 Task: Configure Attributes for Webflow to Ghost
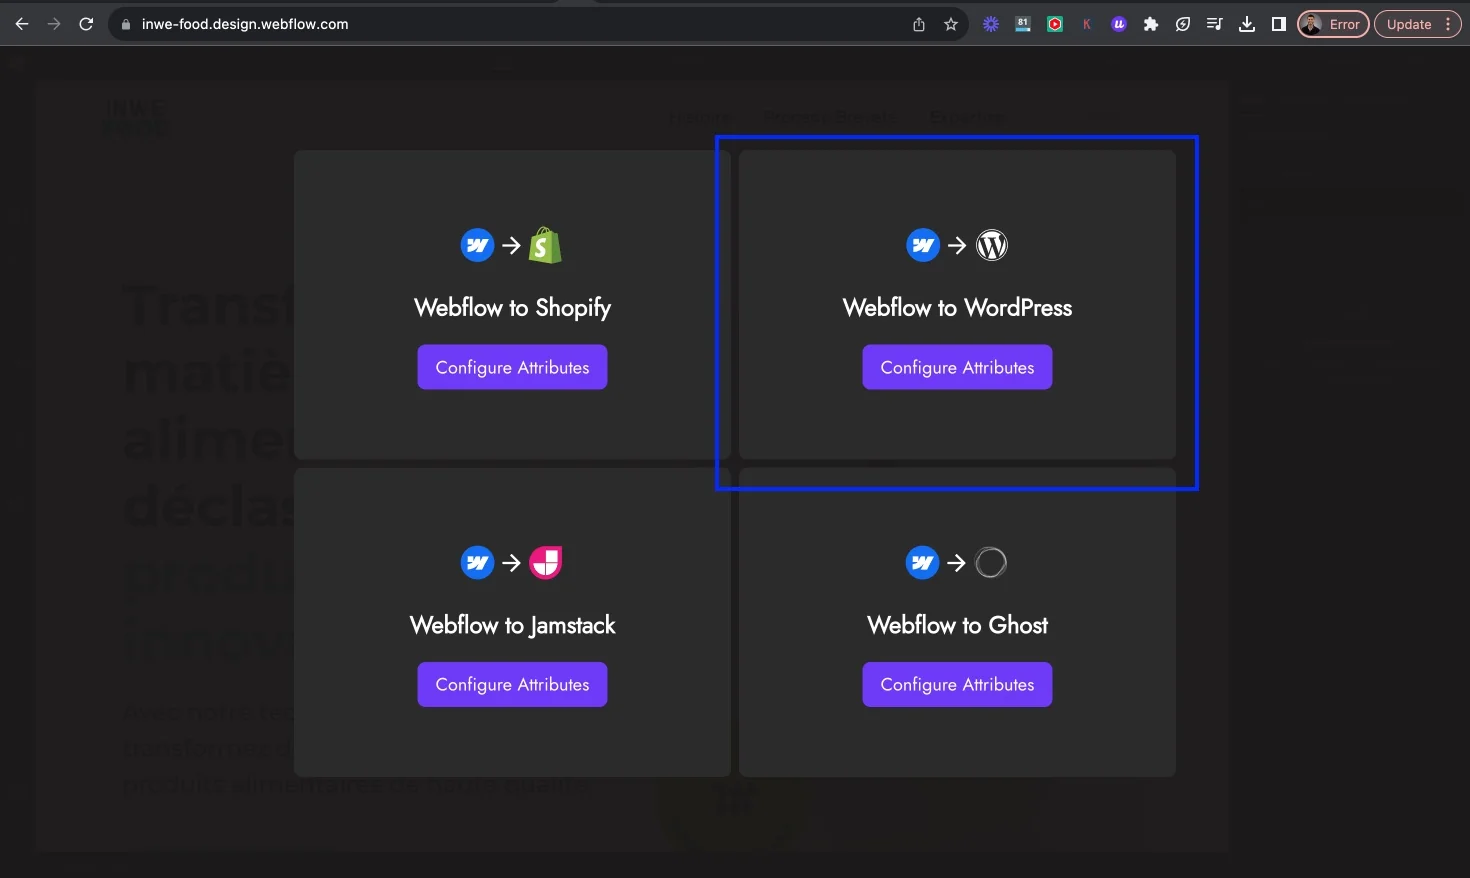tap(957, 684)
